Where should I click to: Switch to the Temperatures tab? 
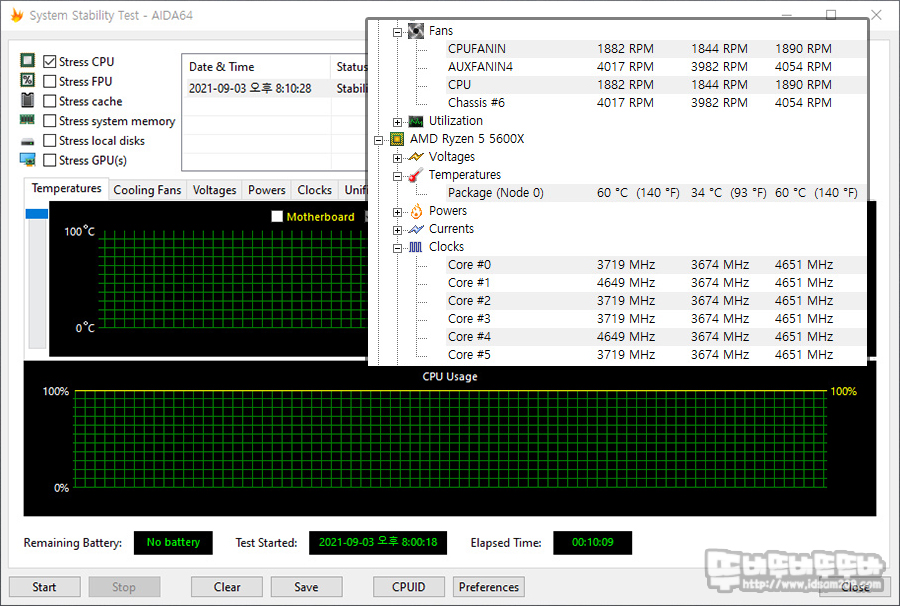click(67, 188)
